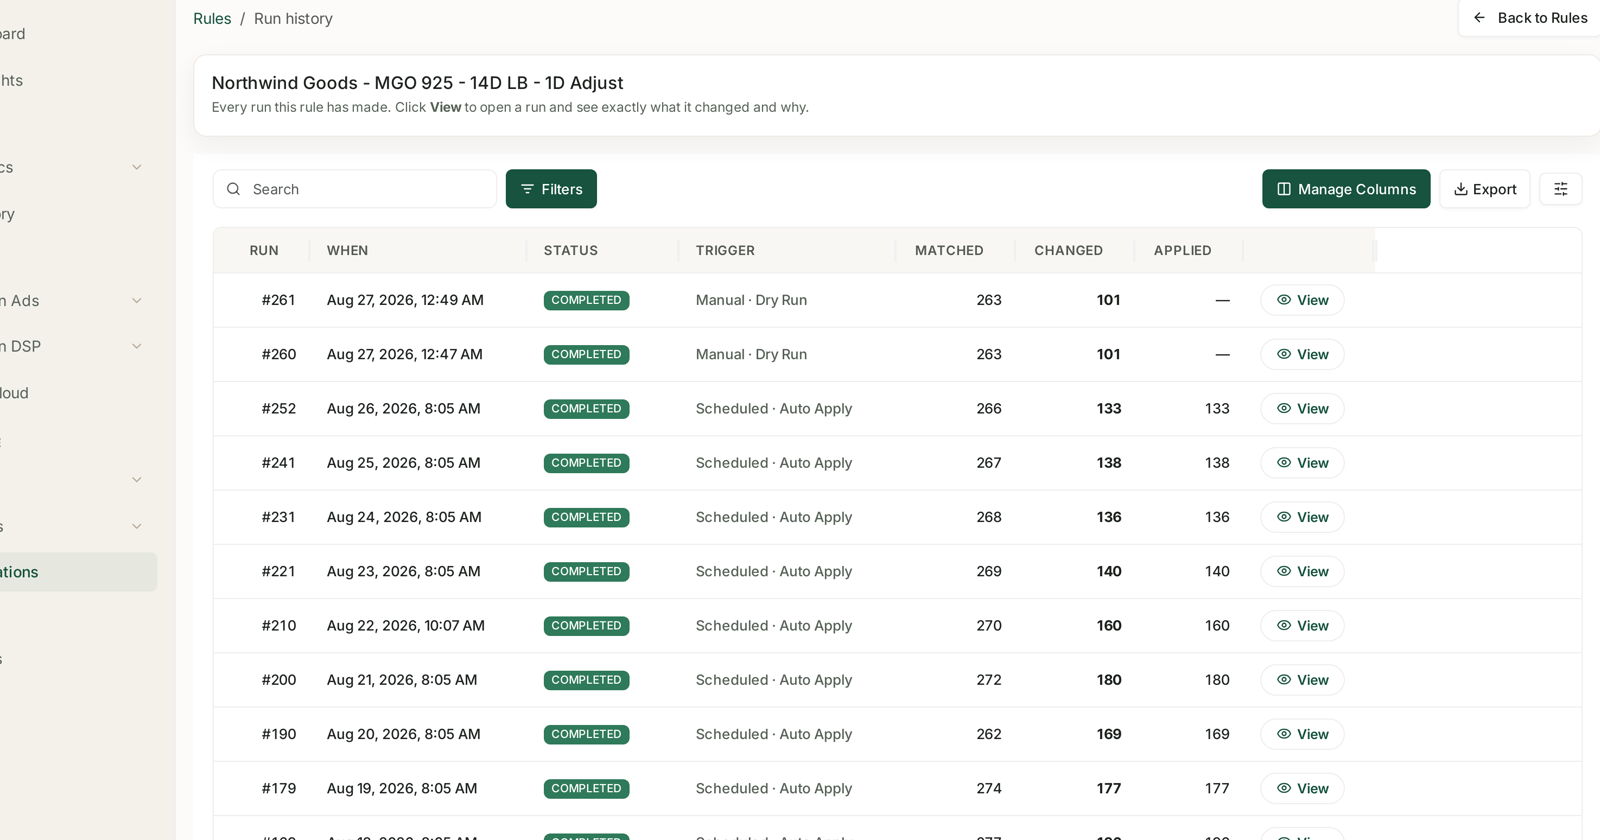The height and width of the screenshot is (840, 1600).
Task: Click the Rules breadcrumb link
Action: (212, 19)
